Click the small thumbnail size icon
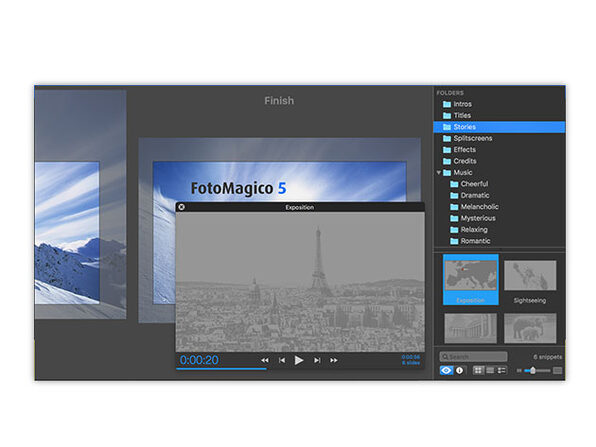The image size is (596, 447). (x=519, y=371)
